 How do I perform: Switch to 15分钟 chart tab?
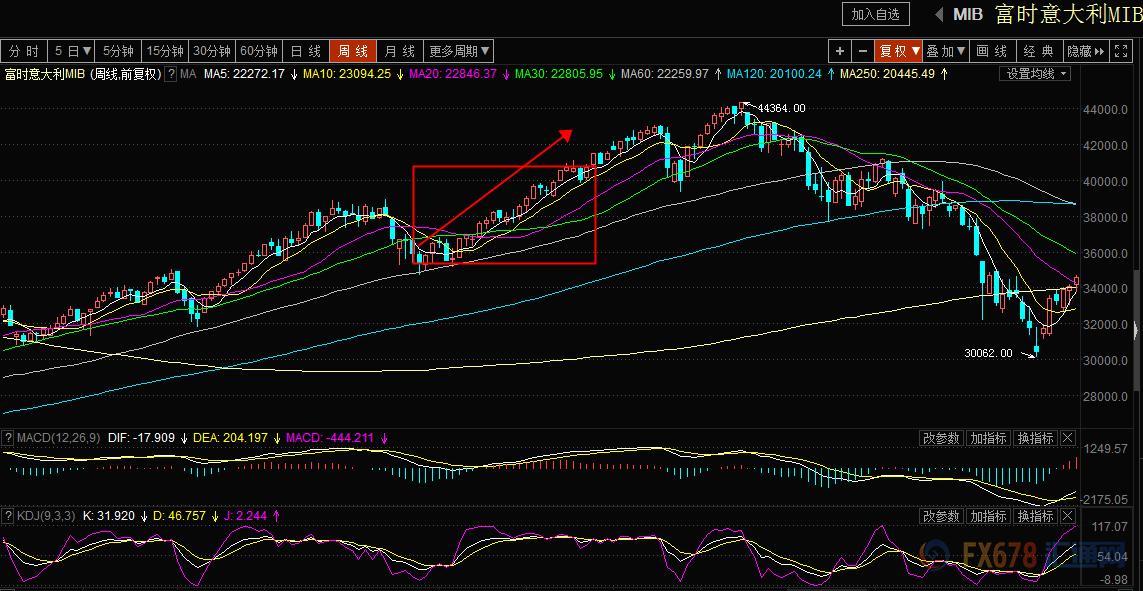(x=165, y=51)
